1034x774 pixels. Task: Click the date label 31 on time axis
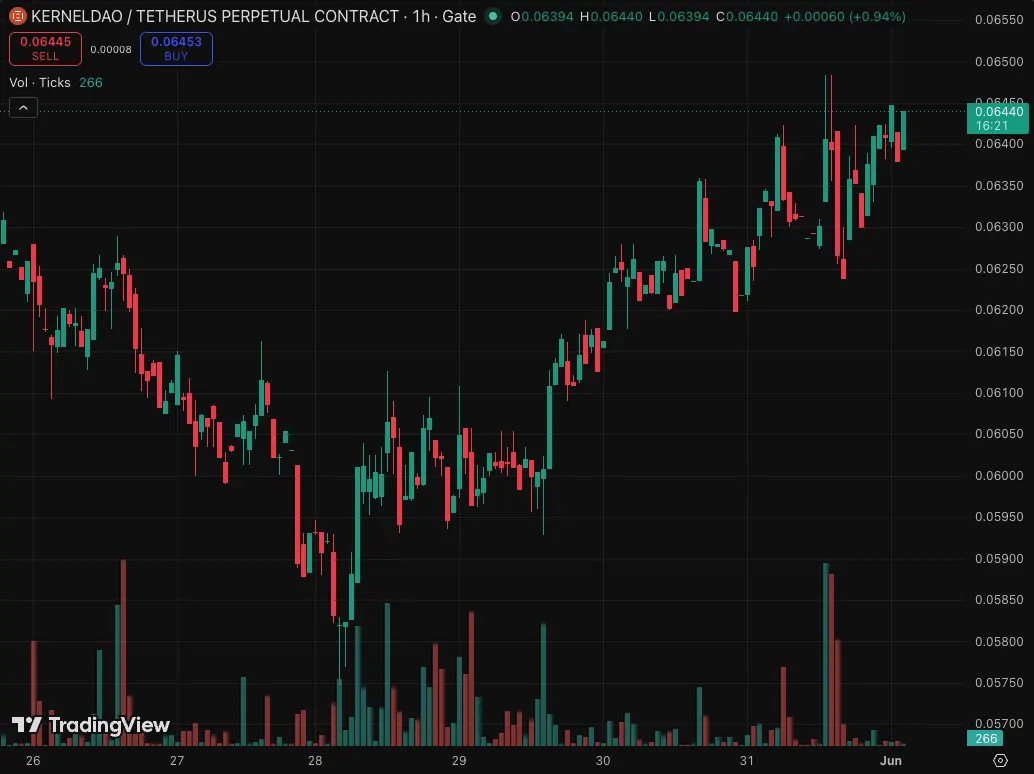746,760
